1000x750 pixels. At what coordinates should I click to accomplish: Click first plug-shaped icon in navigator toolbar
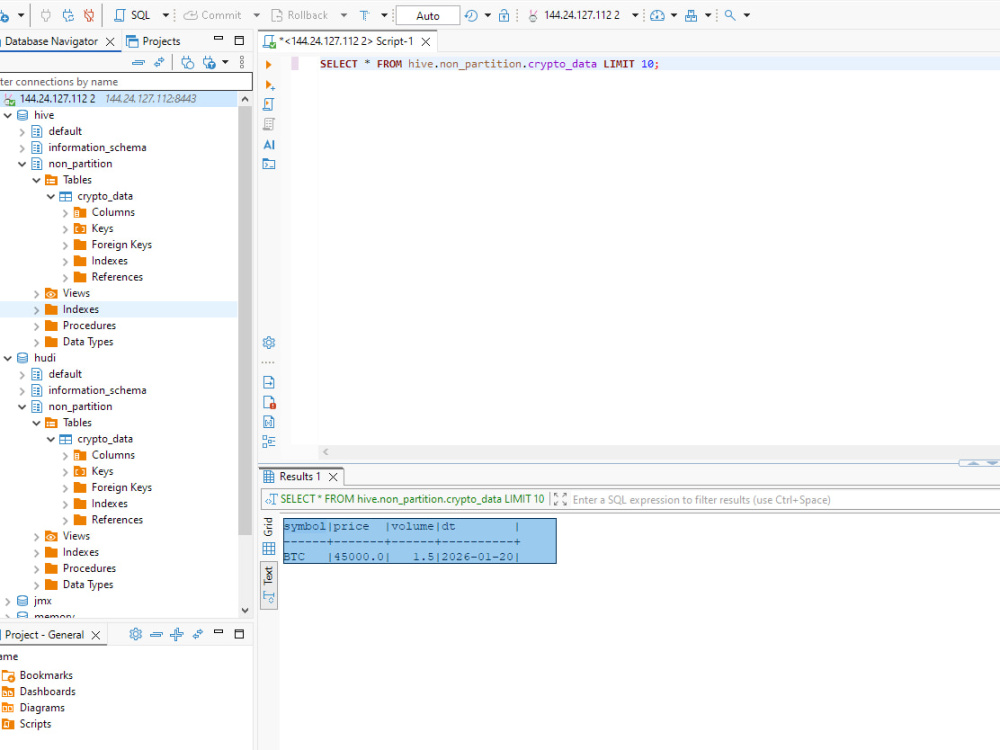(x=187, y=62)
